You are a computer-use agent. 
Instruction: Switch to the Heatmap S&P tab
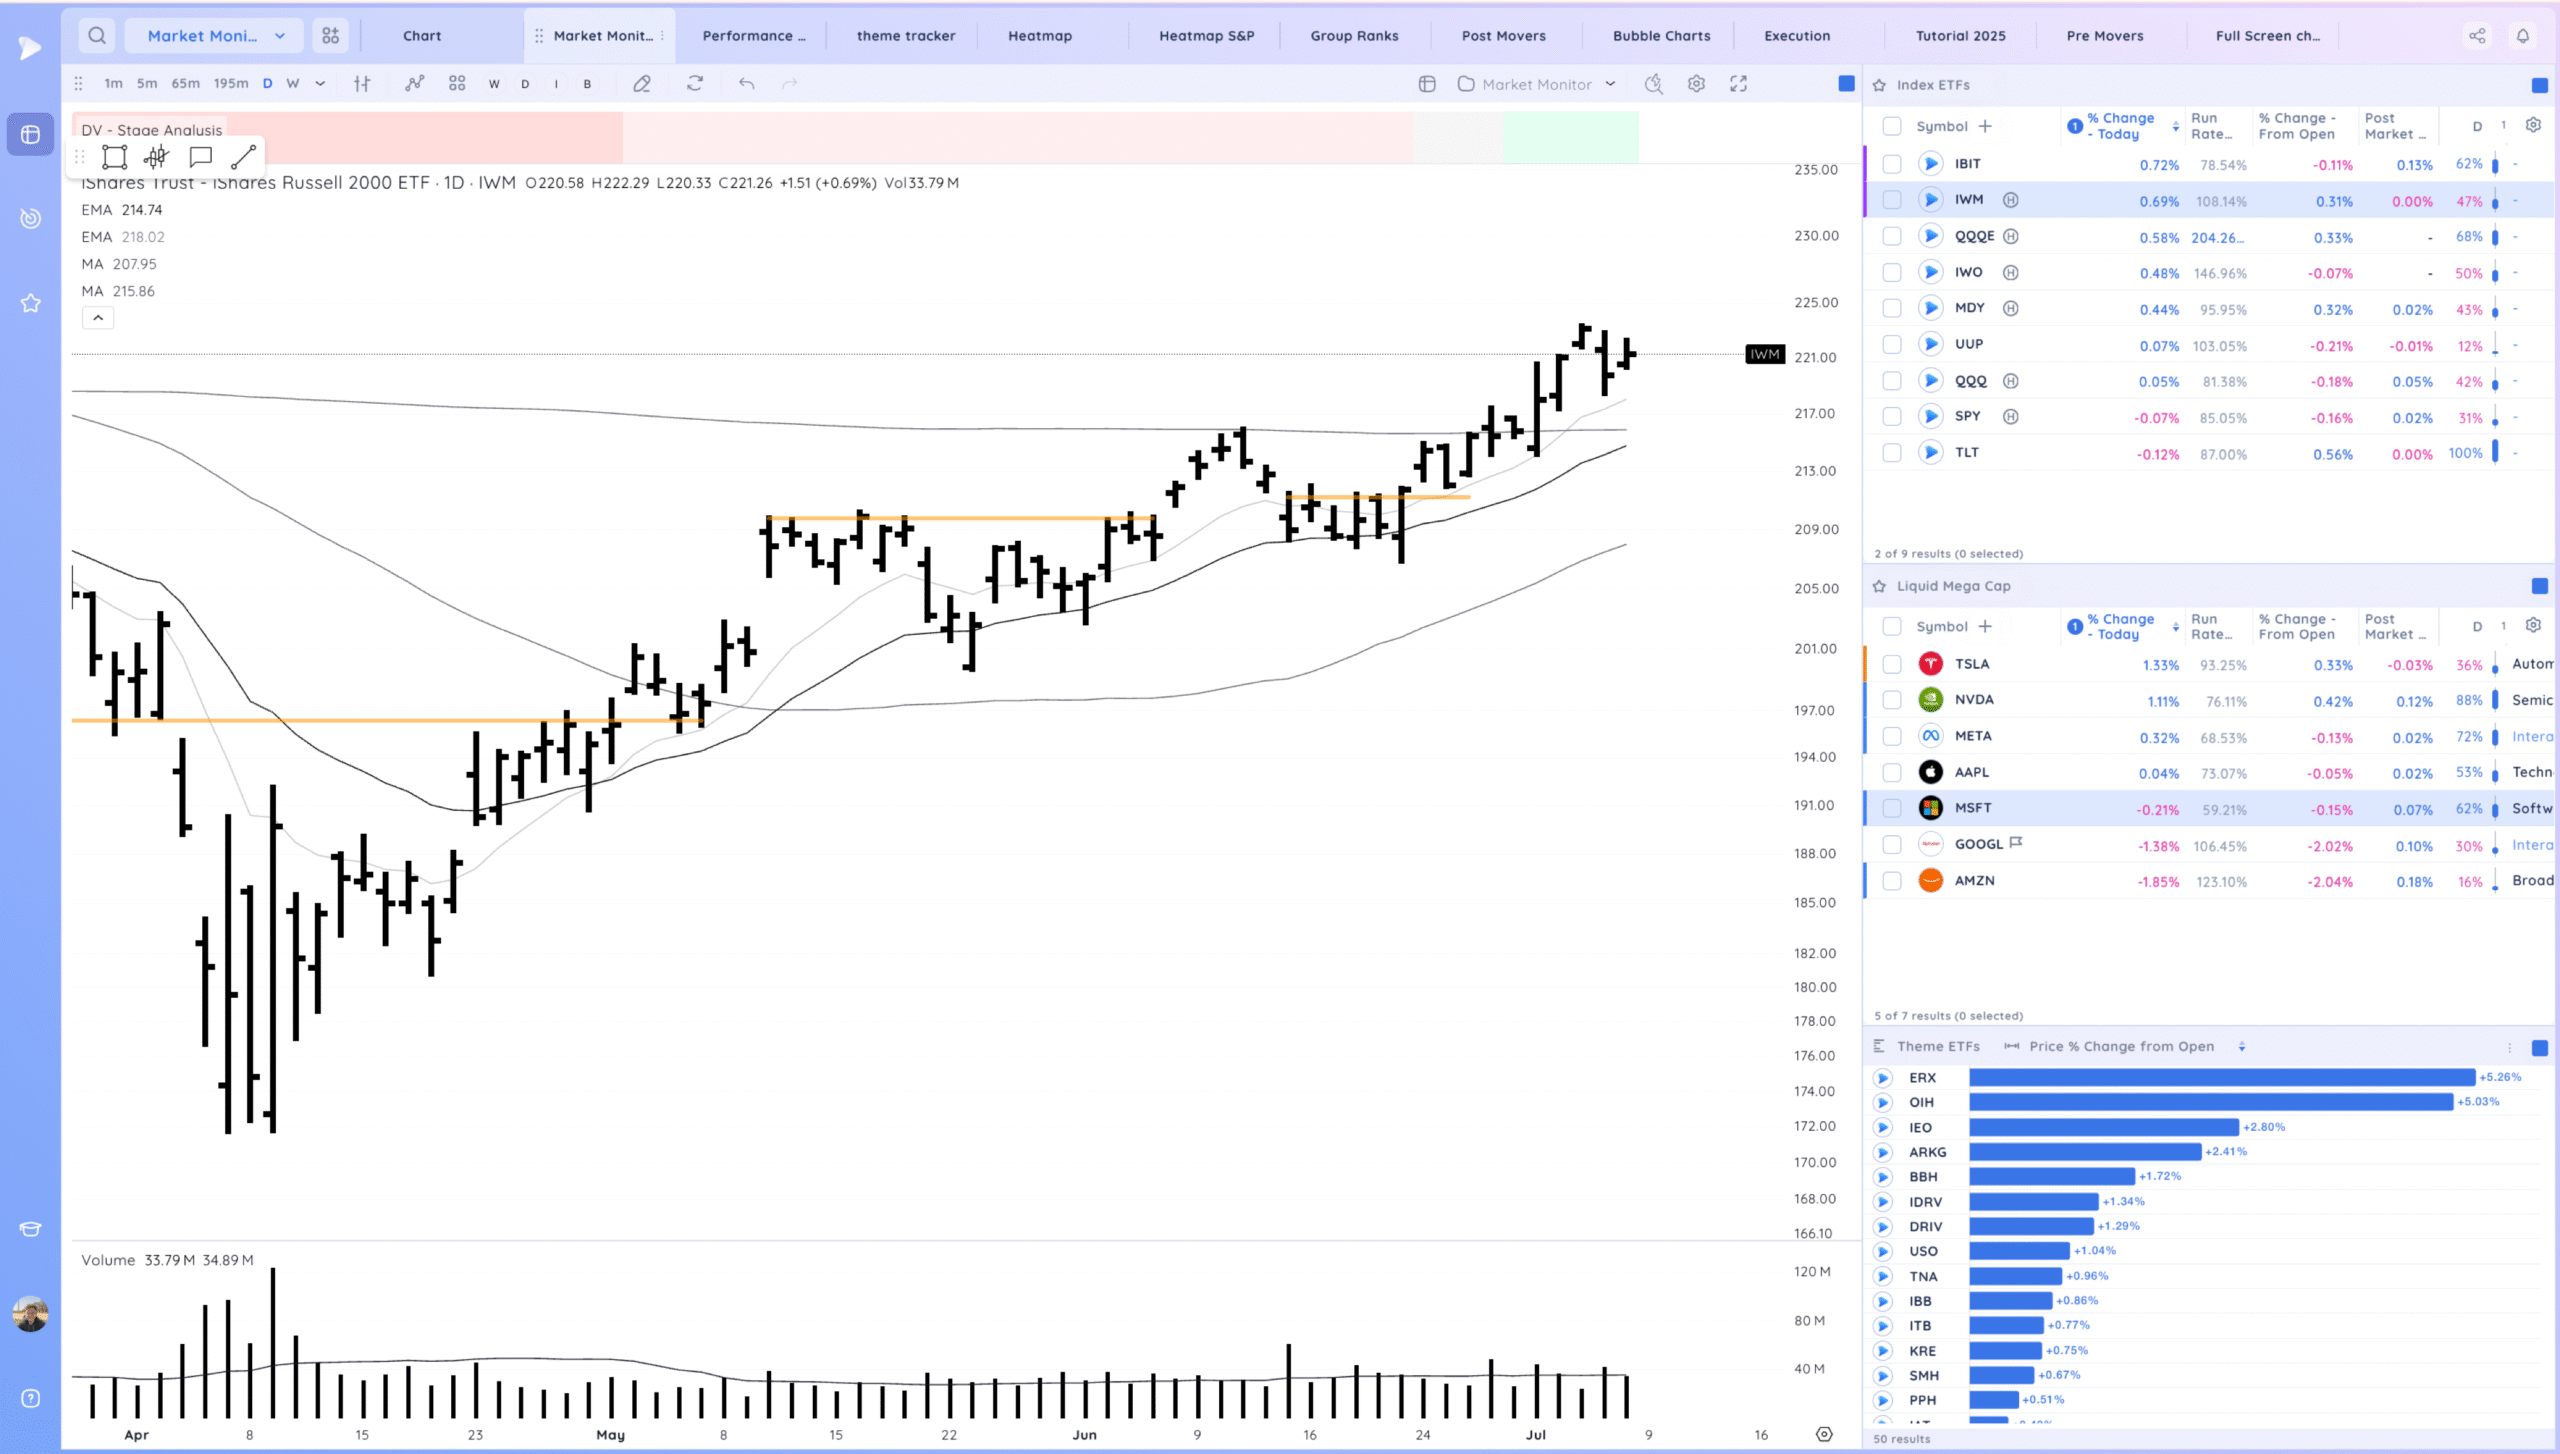pyautogui.click(x=1206, y=36)
